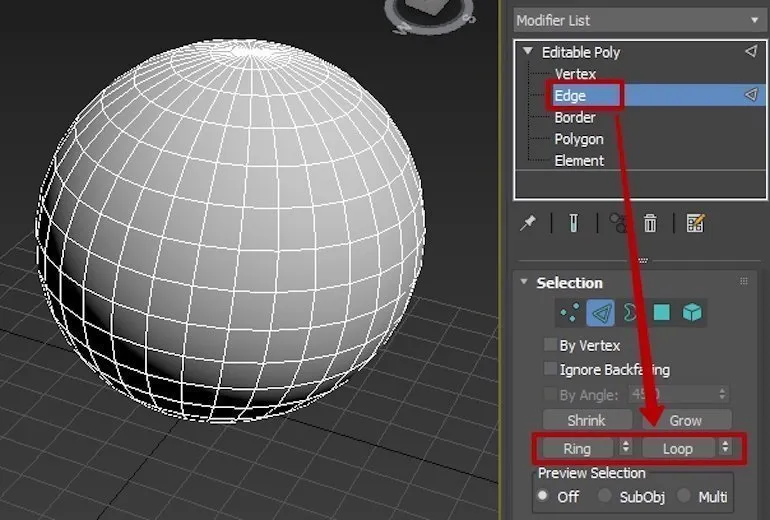Image resolution: width=770 pixels, height=520 pixels.
Task: Click Make Unique icon in modifier toolbar
Action: 619,223
